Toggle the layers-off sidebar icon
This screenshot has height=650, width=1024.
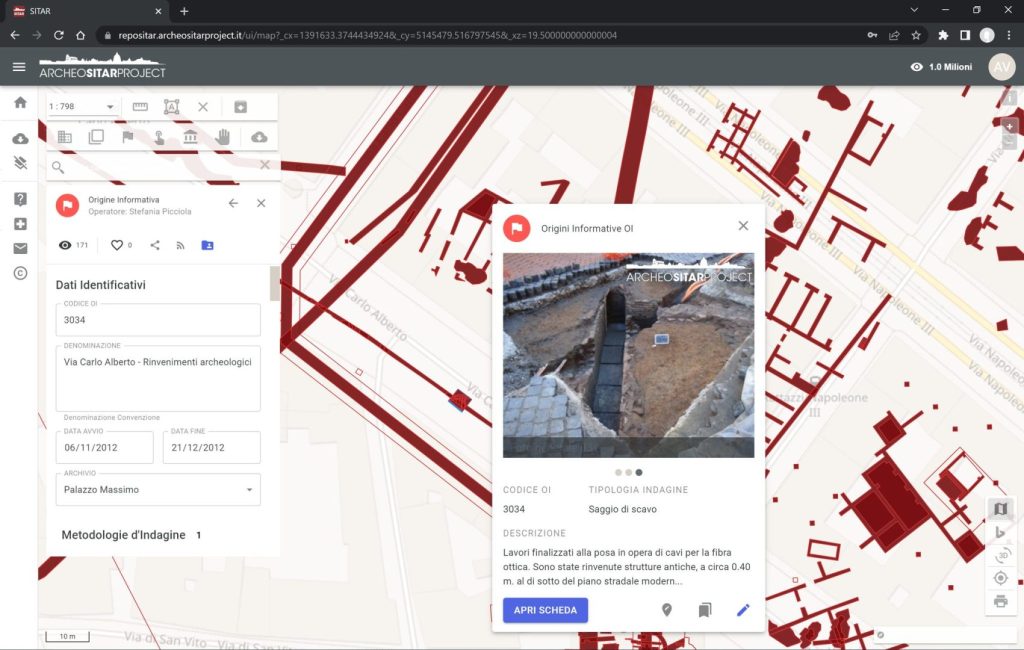[20, 163]
